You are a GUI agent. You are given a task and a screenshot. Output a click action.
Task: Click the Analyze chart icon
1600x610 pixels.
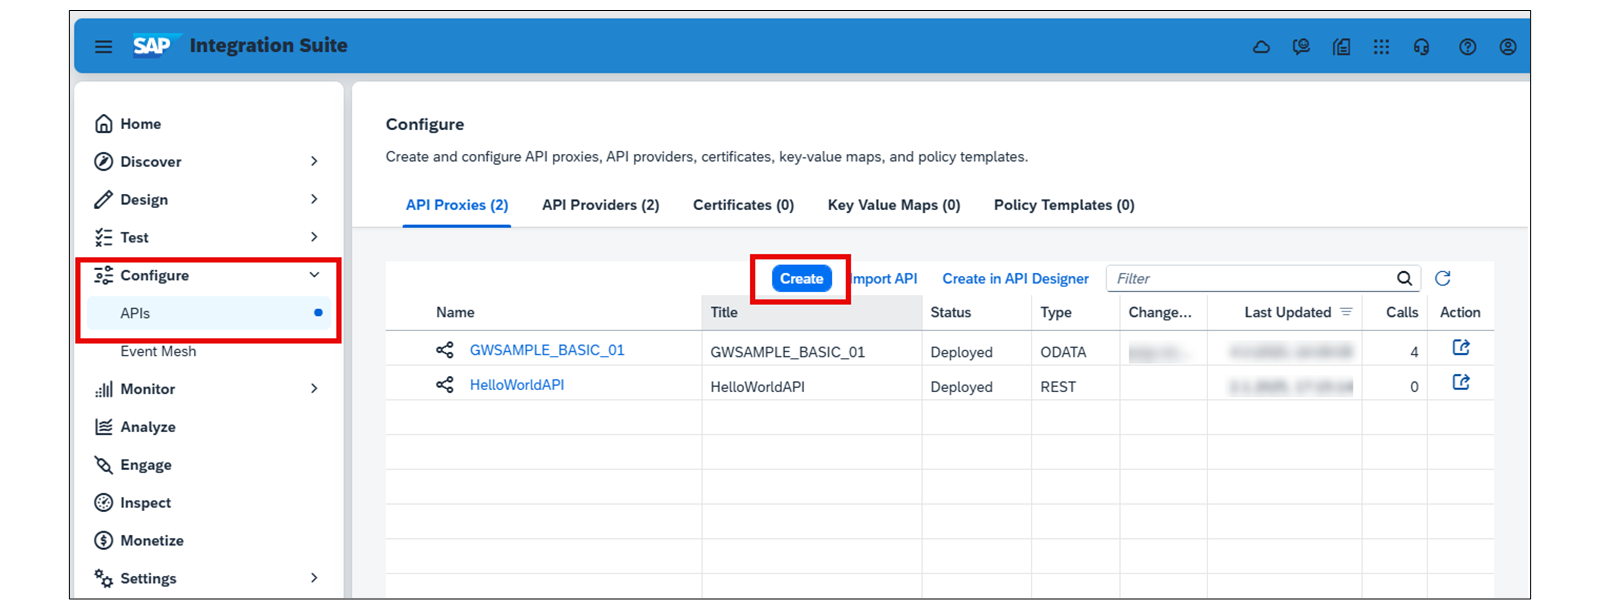(103, 427)
